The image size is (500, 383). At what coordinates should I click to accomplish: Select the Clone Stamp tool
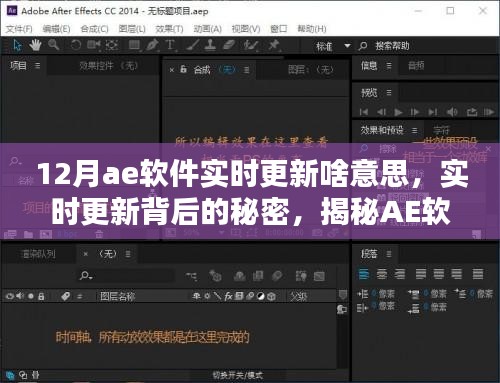pyautogui.click(x=210, y=45)
